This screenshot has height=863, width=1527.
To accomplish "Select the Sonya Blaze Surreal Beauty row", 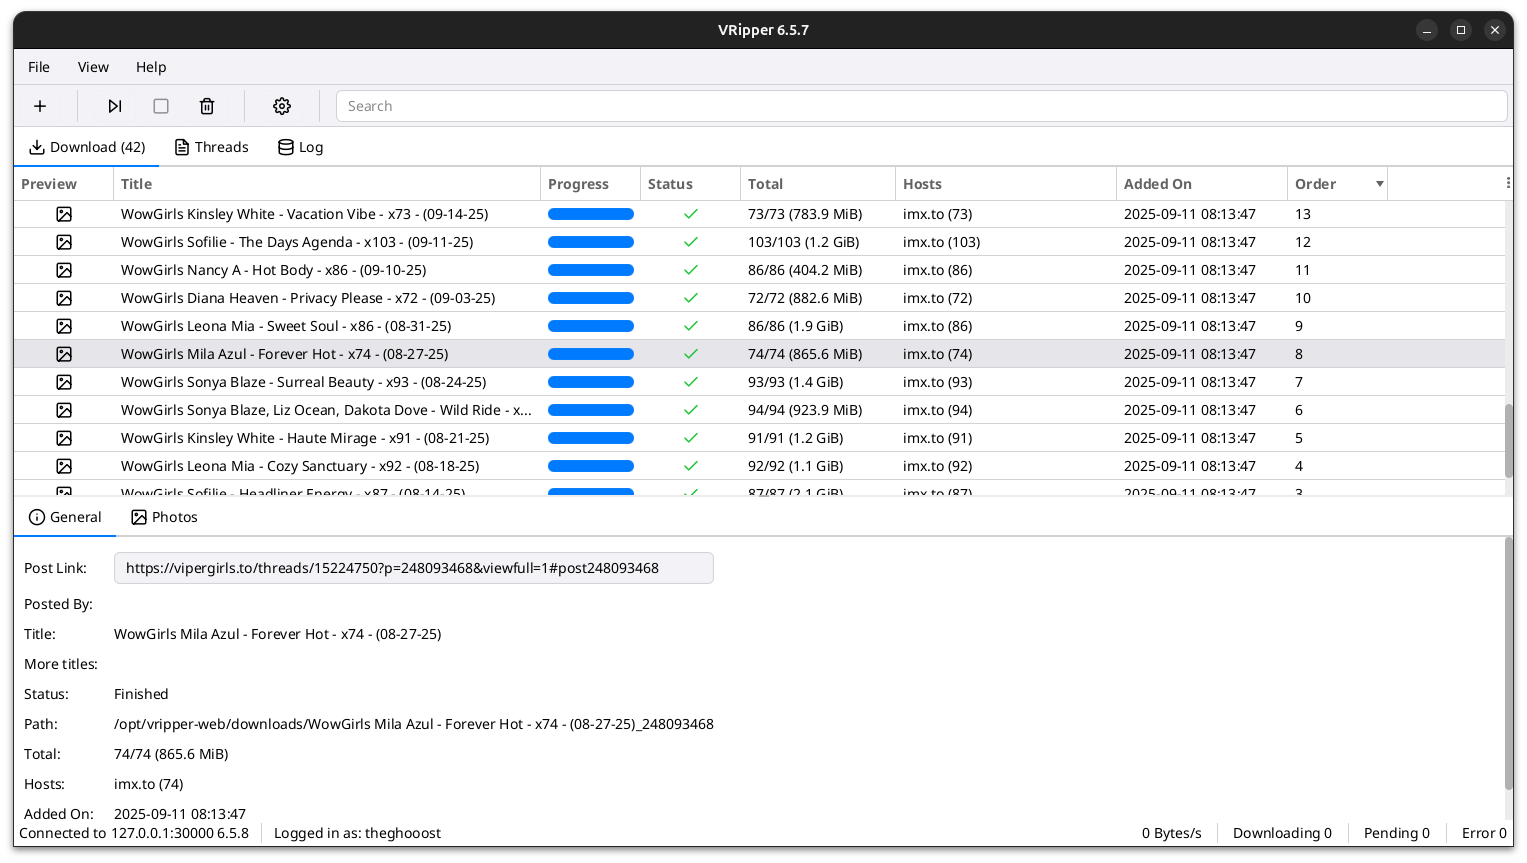I will tap(303, 382).
